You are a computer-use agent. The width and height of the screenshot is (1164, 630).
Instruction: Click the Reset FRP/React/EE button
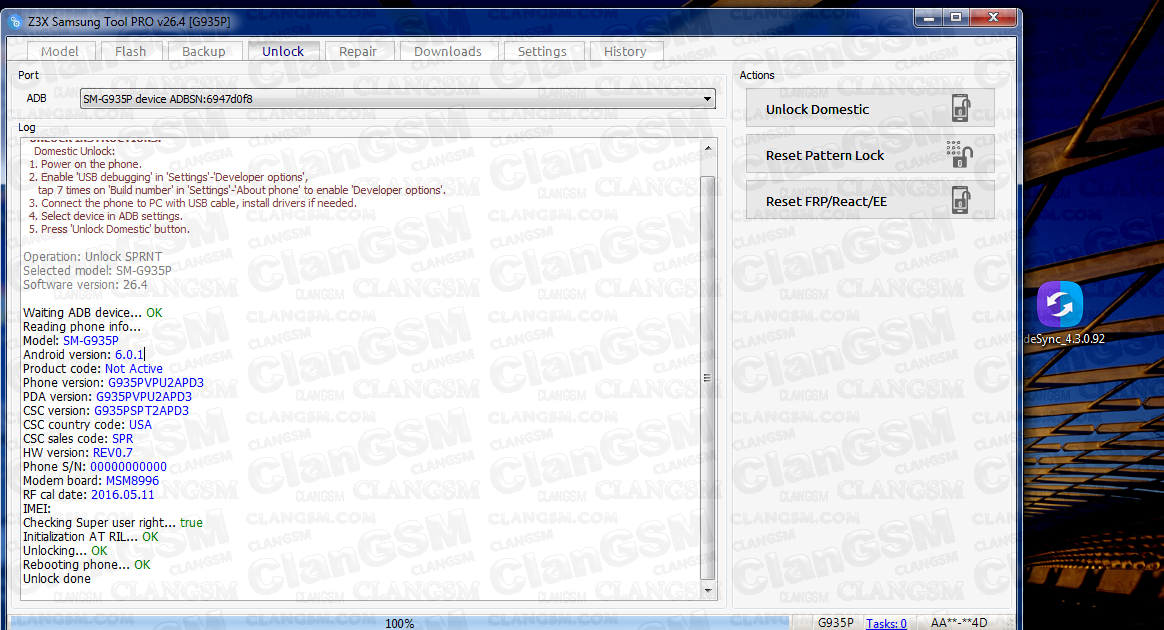870,200
